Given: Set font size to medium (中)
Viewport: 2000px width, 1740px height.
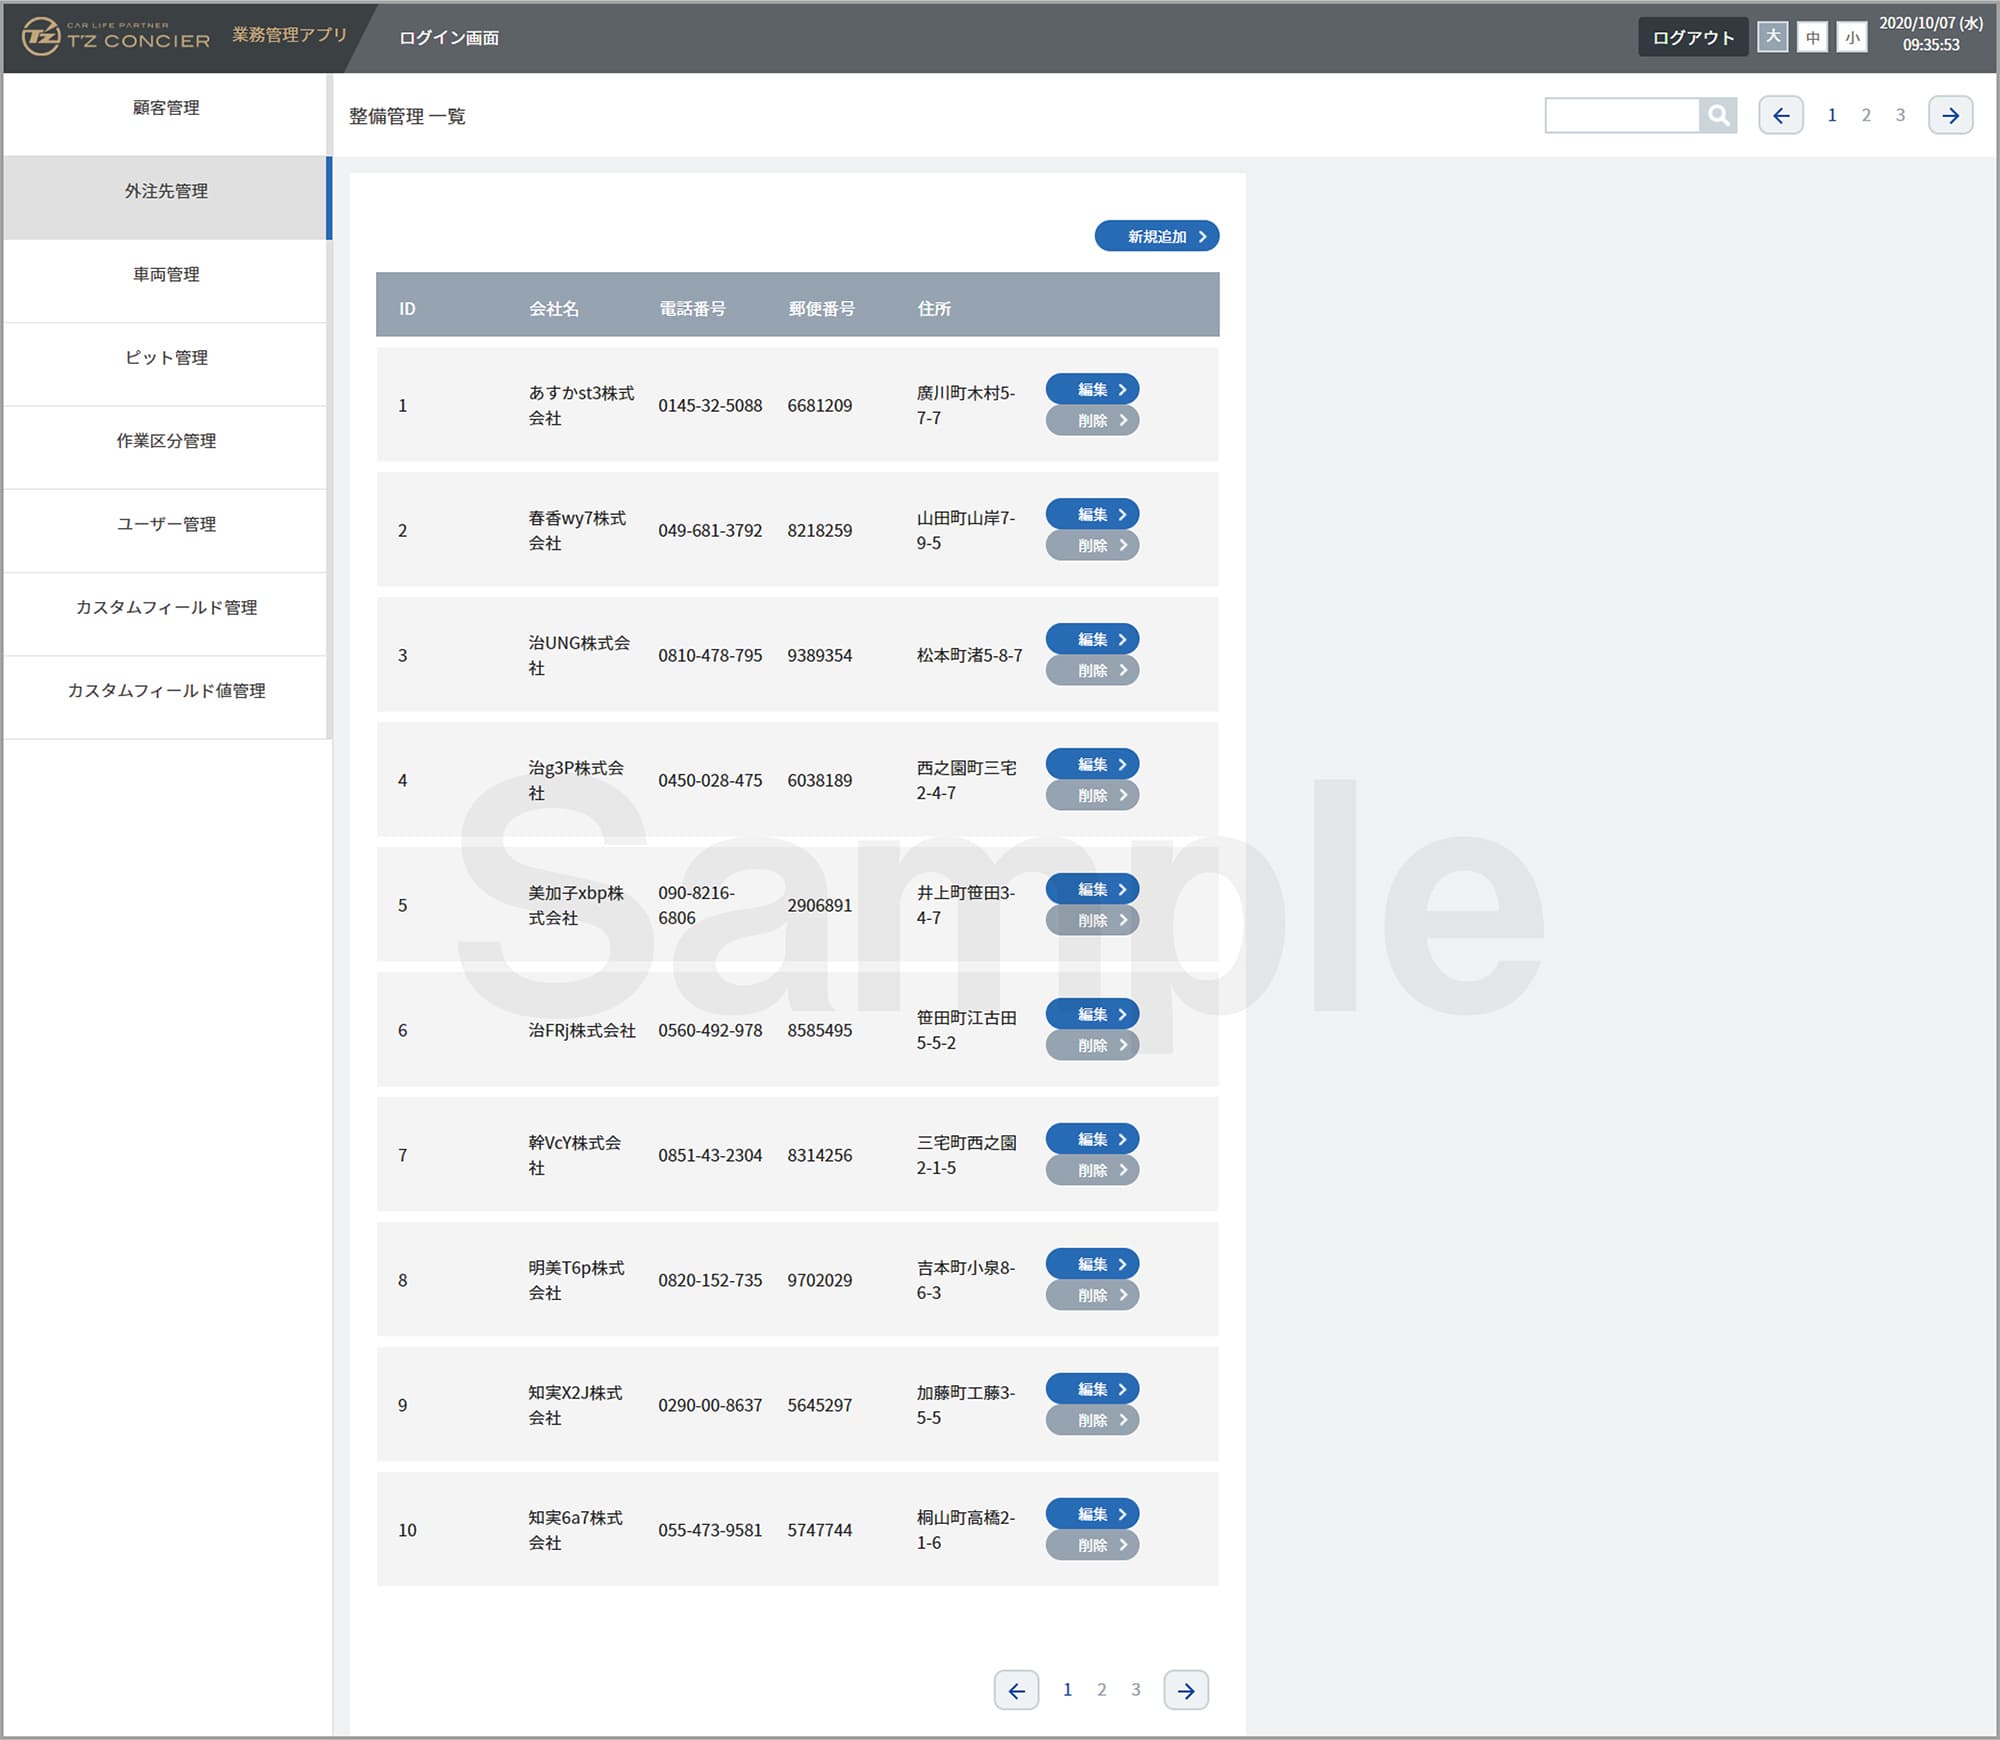Looking at the screenshot, I should pyautogui.click(x=1812, y=37).
